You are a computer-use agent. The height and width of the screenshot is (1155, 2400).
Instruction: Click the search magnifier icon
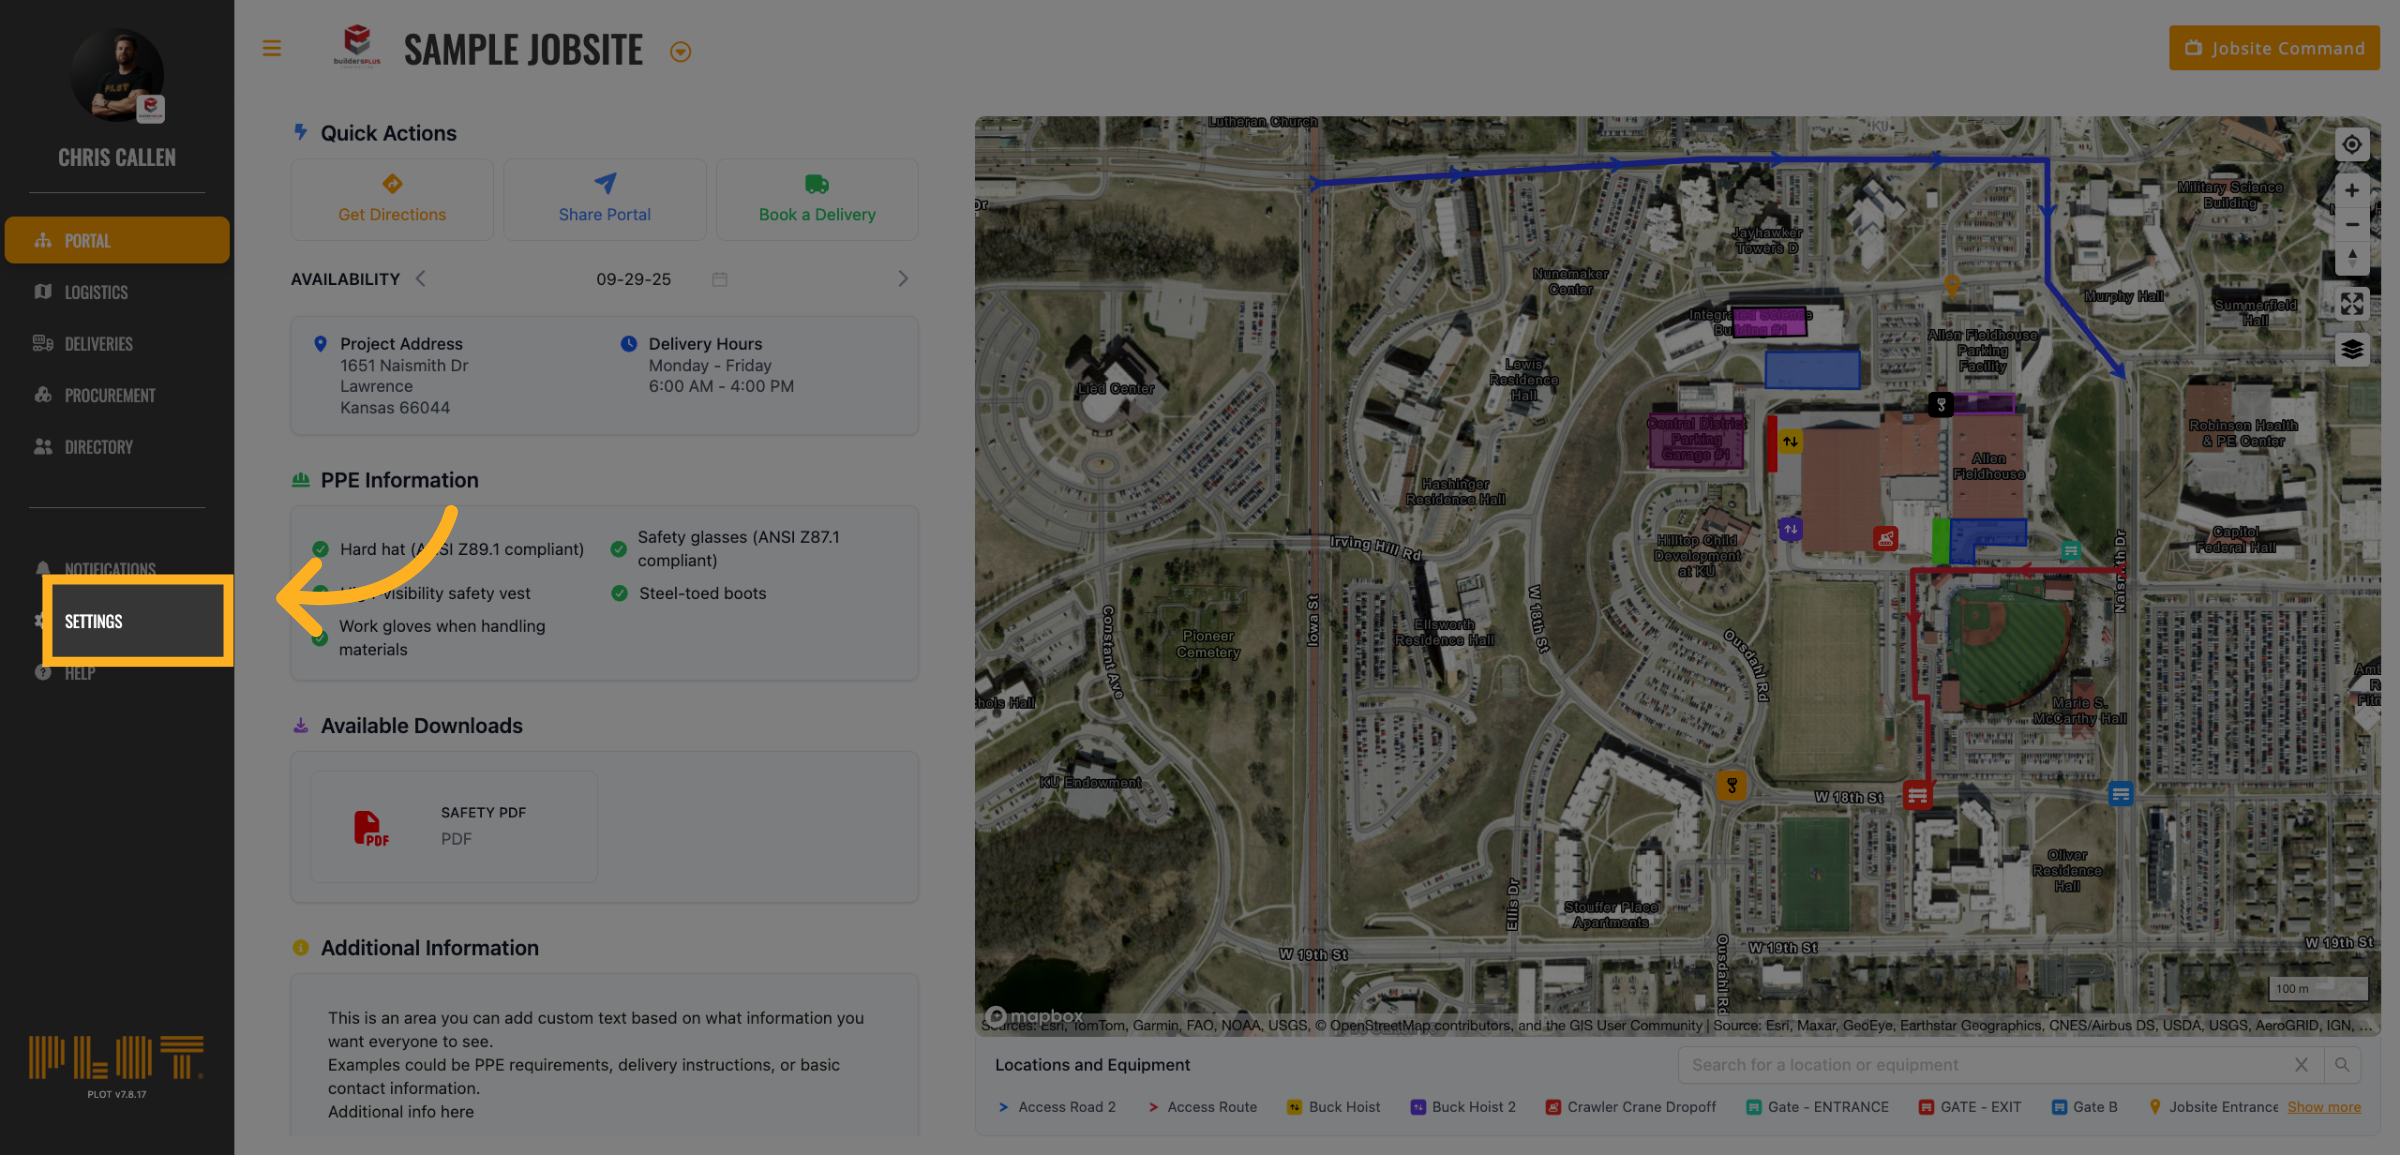2342,1065
